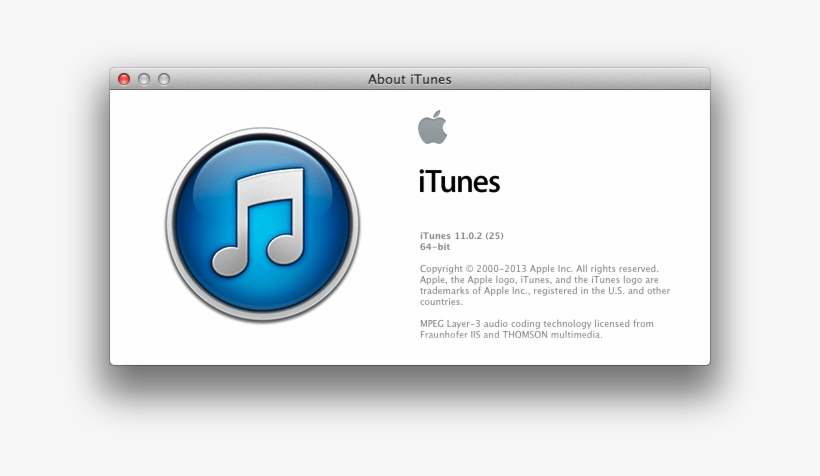This screenshot has width=820, height=476.
Task: Click the large iTunes heading text
Action: (x=459, y=182)
